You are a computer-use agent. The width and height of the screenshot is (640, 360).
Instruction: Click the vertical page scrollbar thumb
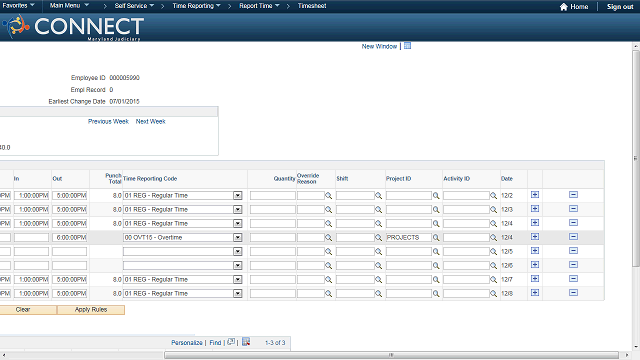coord(636,158)
